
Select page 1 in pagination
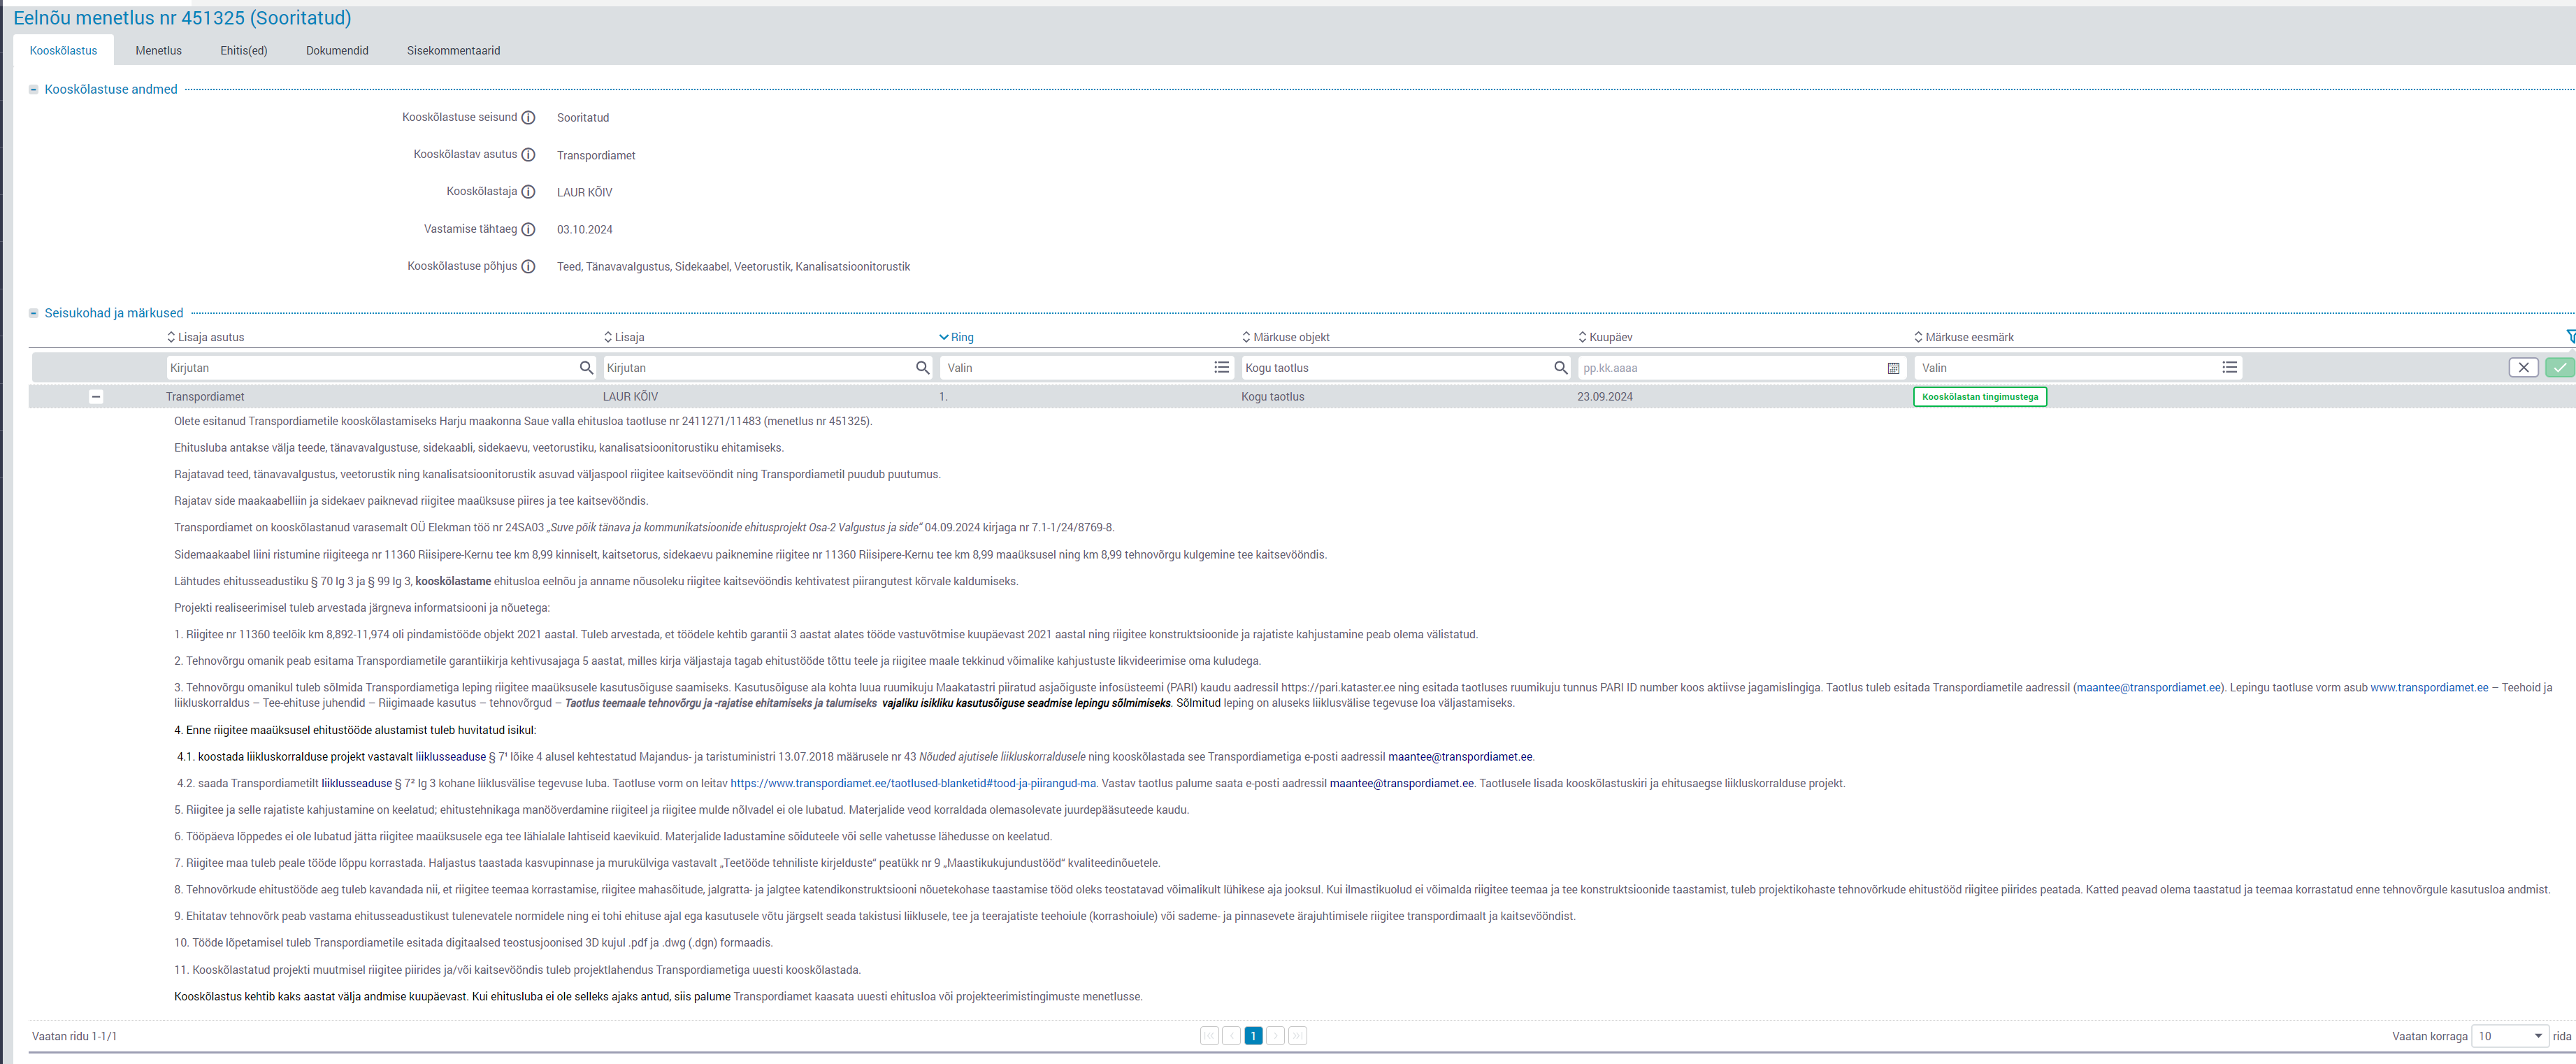coord(1253,1036)
